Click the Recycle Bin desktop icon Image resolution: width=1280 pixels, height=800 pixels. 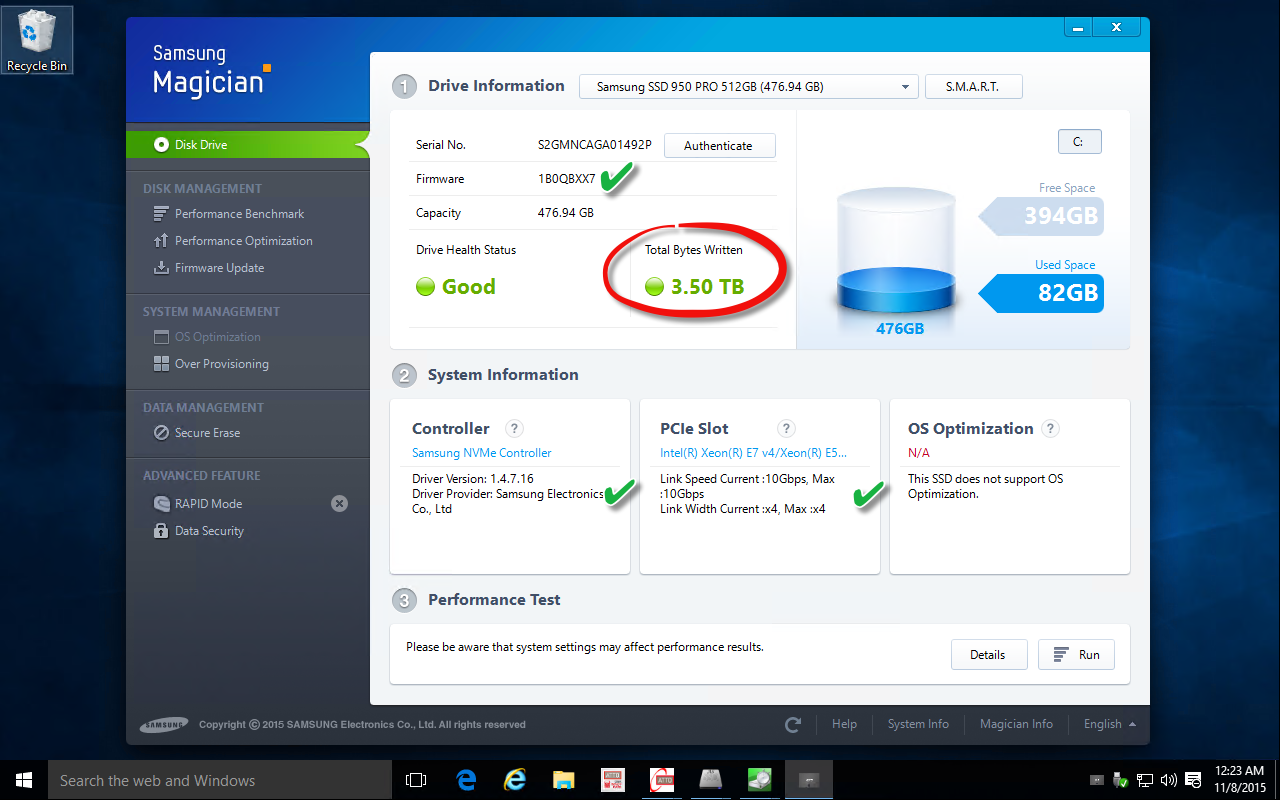tap(37, 39)
